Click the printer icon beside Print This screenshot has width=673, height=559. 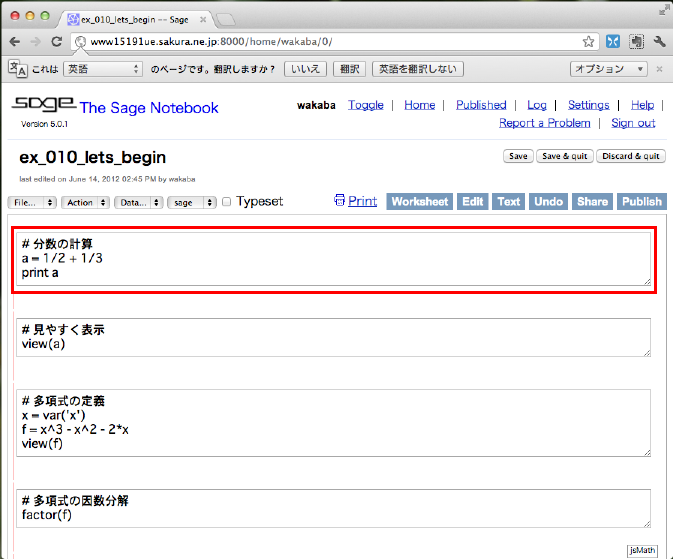click(339, 201)
